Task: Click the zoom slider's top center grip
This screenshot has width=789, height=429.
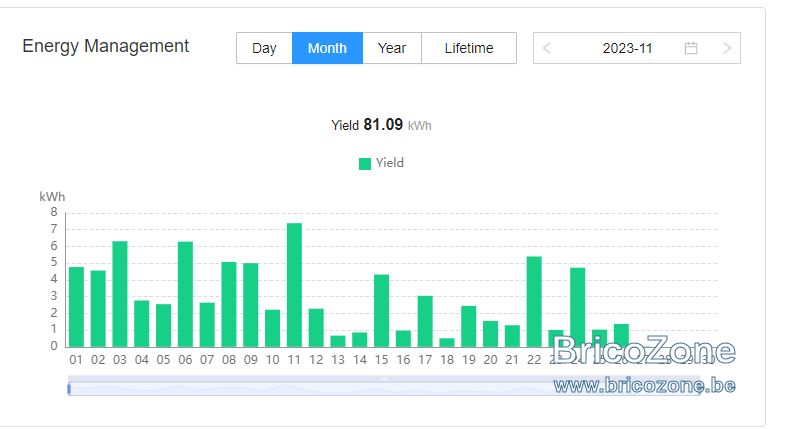Action: click(x=384, y=379)
